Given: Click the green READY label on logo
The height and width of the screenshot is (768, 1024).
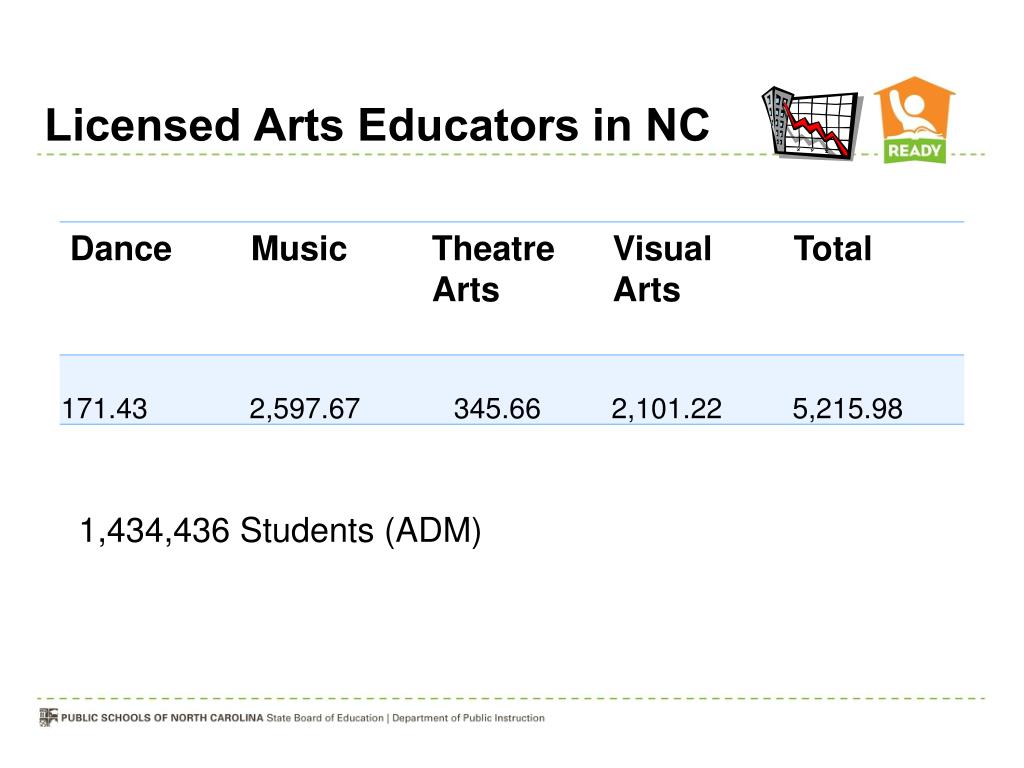Looking at the screenshot, I should pyautogui.click(x=914, y=151).
